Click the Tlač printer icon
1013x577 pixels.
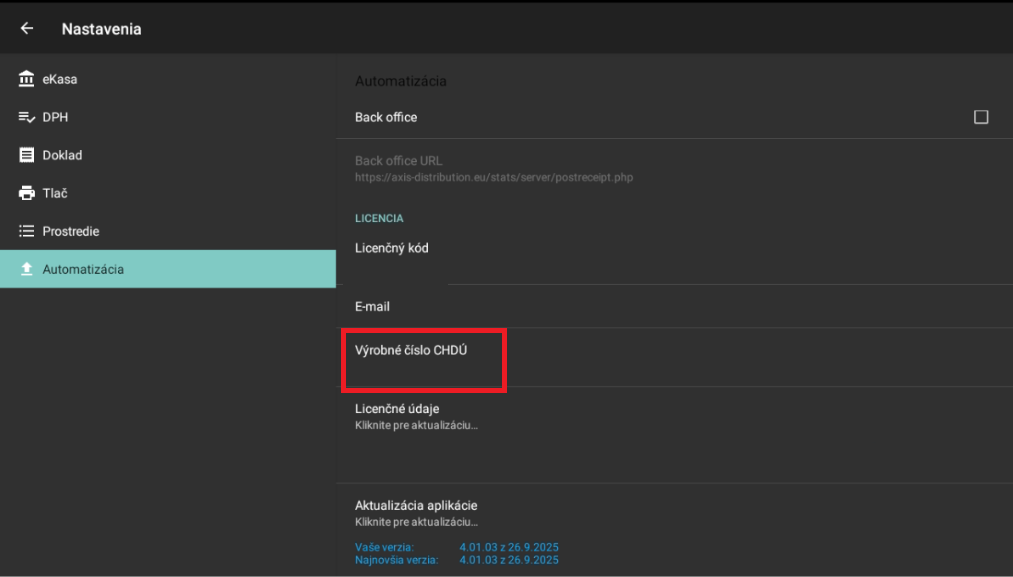(27, 193)
